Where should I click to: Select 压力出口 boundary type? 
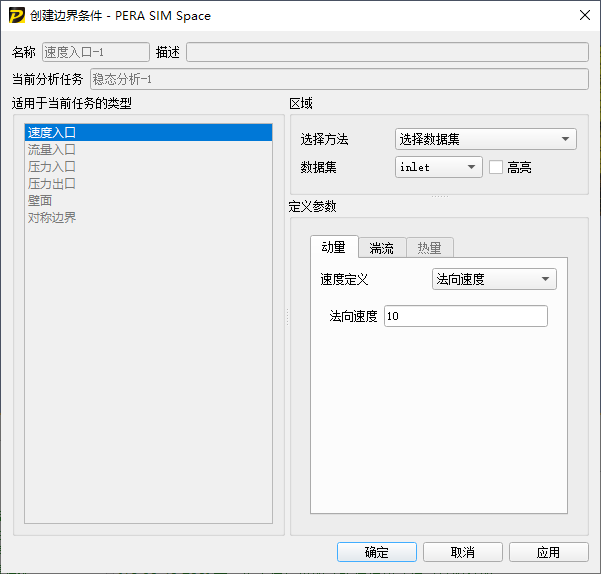pyautogui.click(x=148, y=184)
